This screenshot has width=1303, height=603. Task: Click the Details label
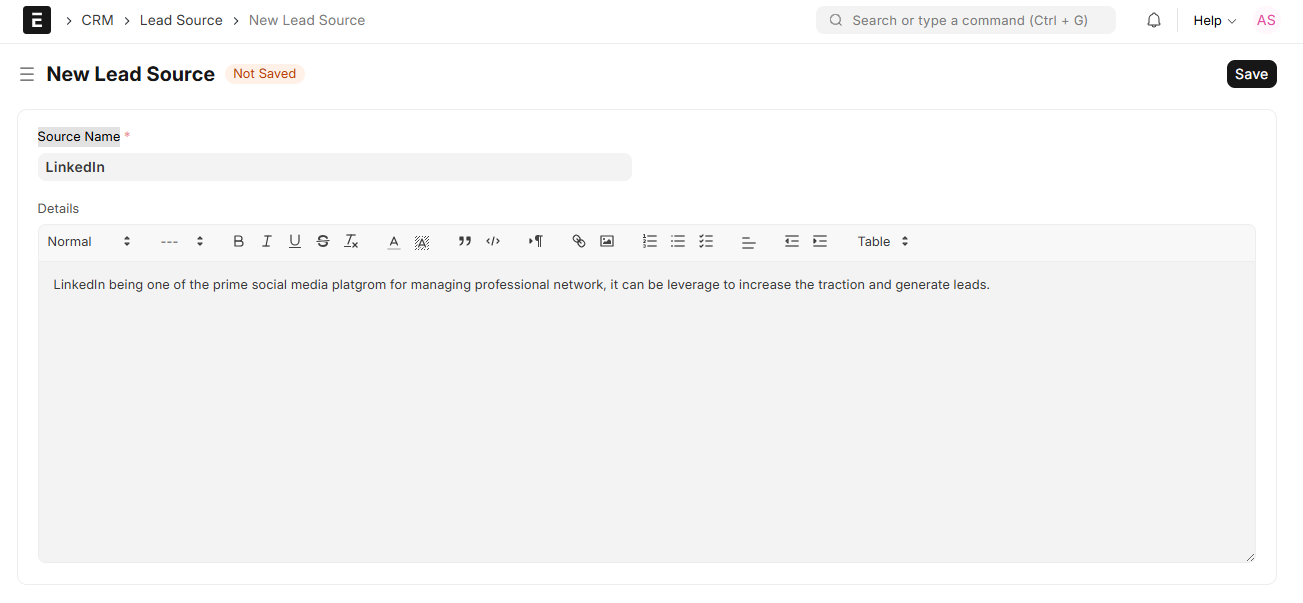(x=58, y=208)
